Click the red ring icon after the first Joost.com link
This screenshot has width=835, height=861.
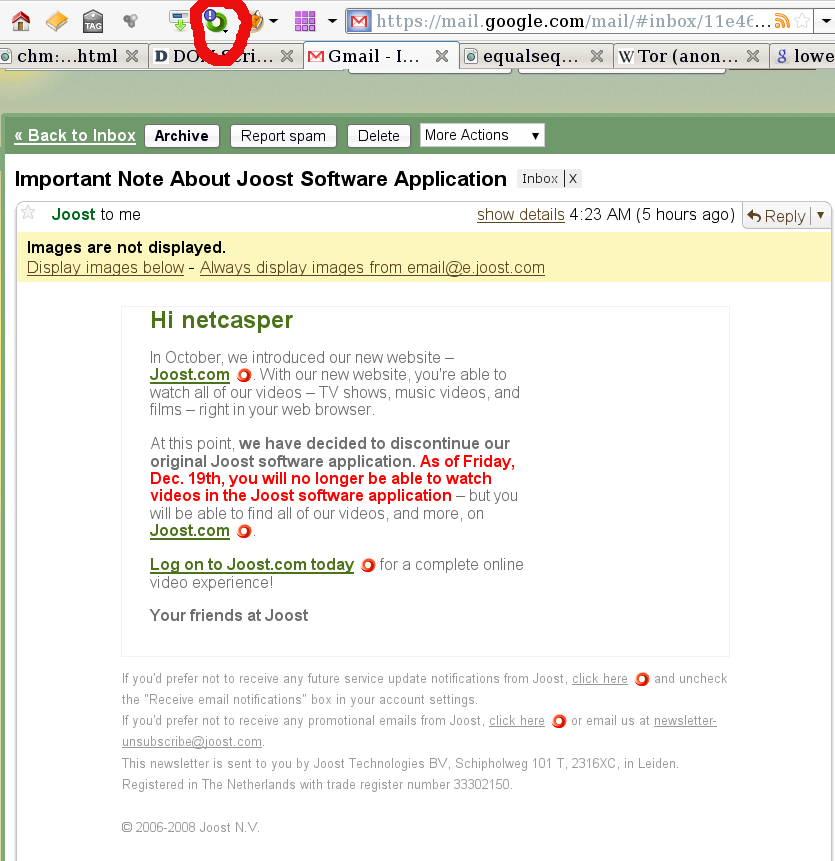(x=244, y=375)
